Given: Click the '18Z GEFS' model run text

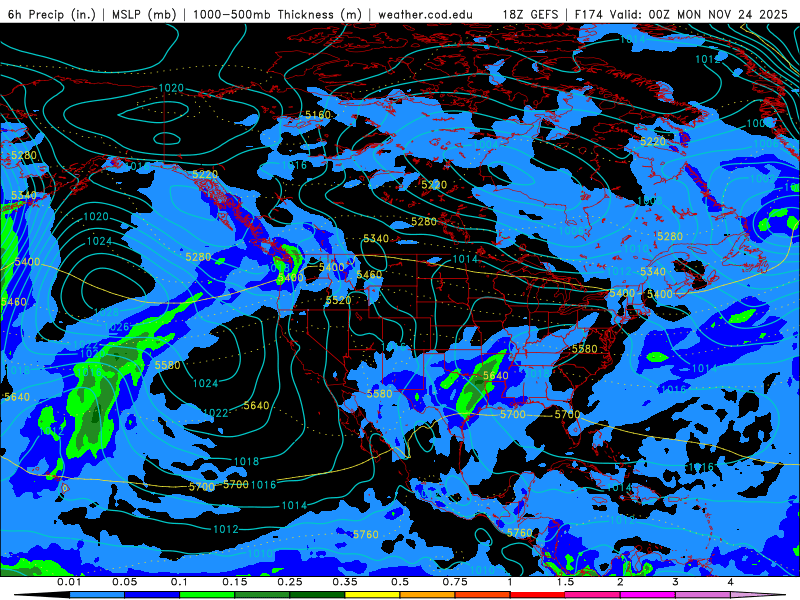Looking at the screenshot, I should click(x=530, y=14).
